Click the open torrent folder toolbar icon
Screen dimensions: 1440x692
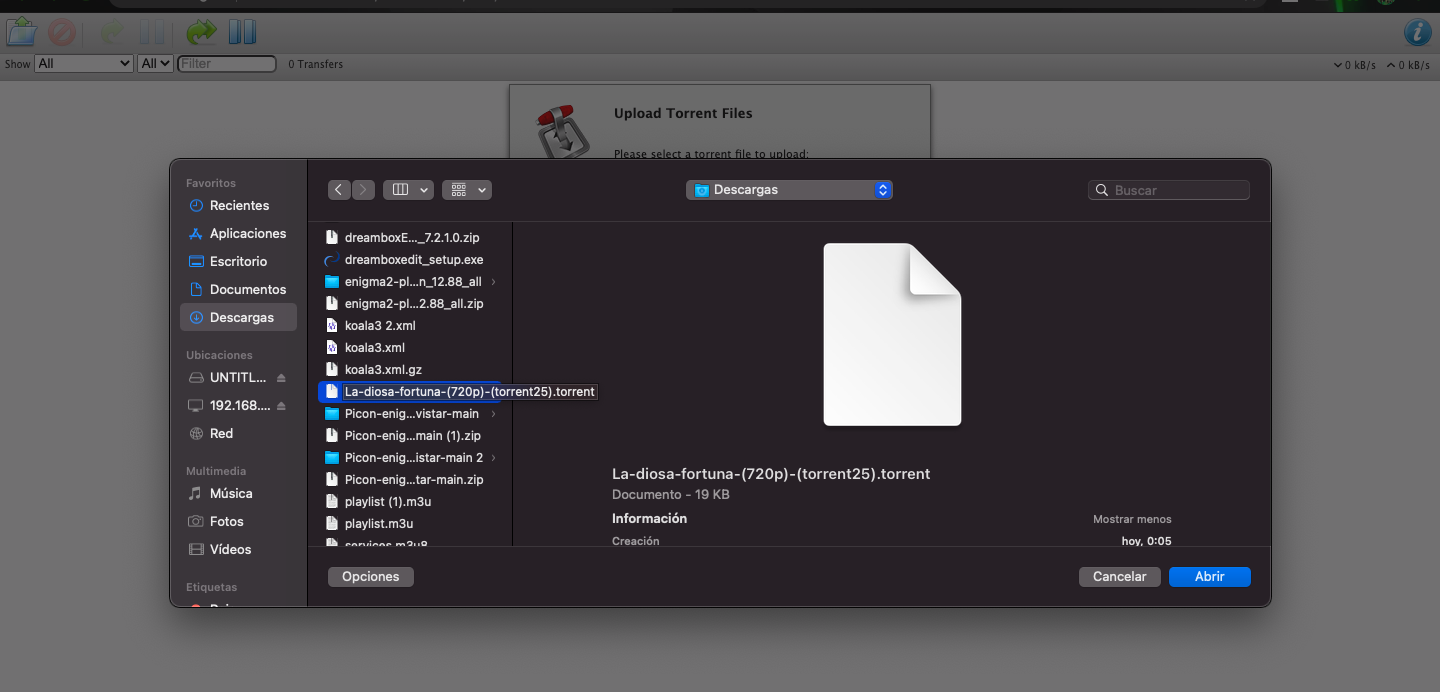pos(21,32)
